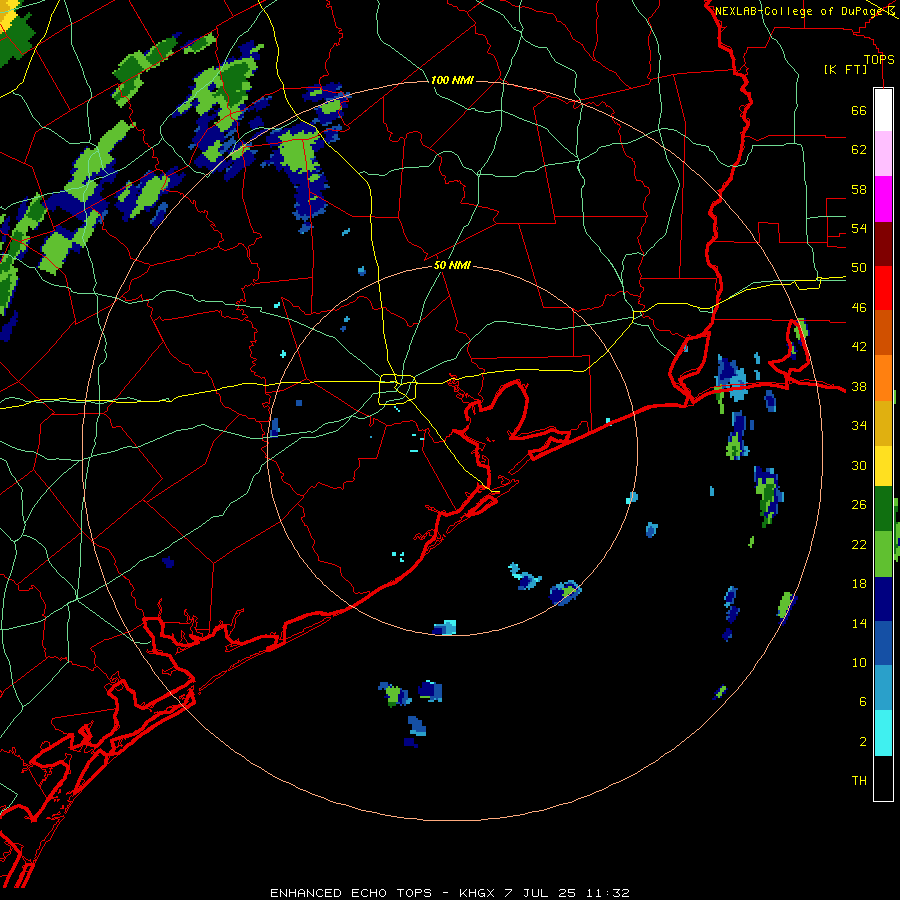Click the '[K FT]' units label
The image size is (900, 900).
(845, 69)
